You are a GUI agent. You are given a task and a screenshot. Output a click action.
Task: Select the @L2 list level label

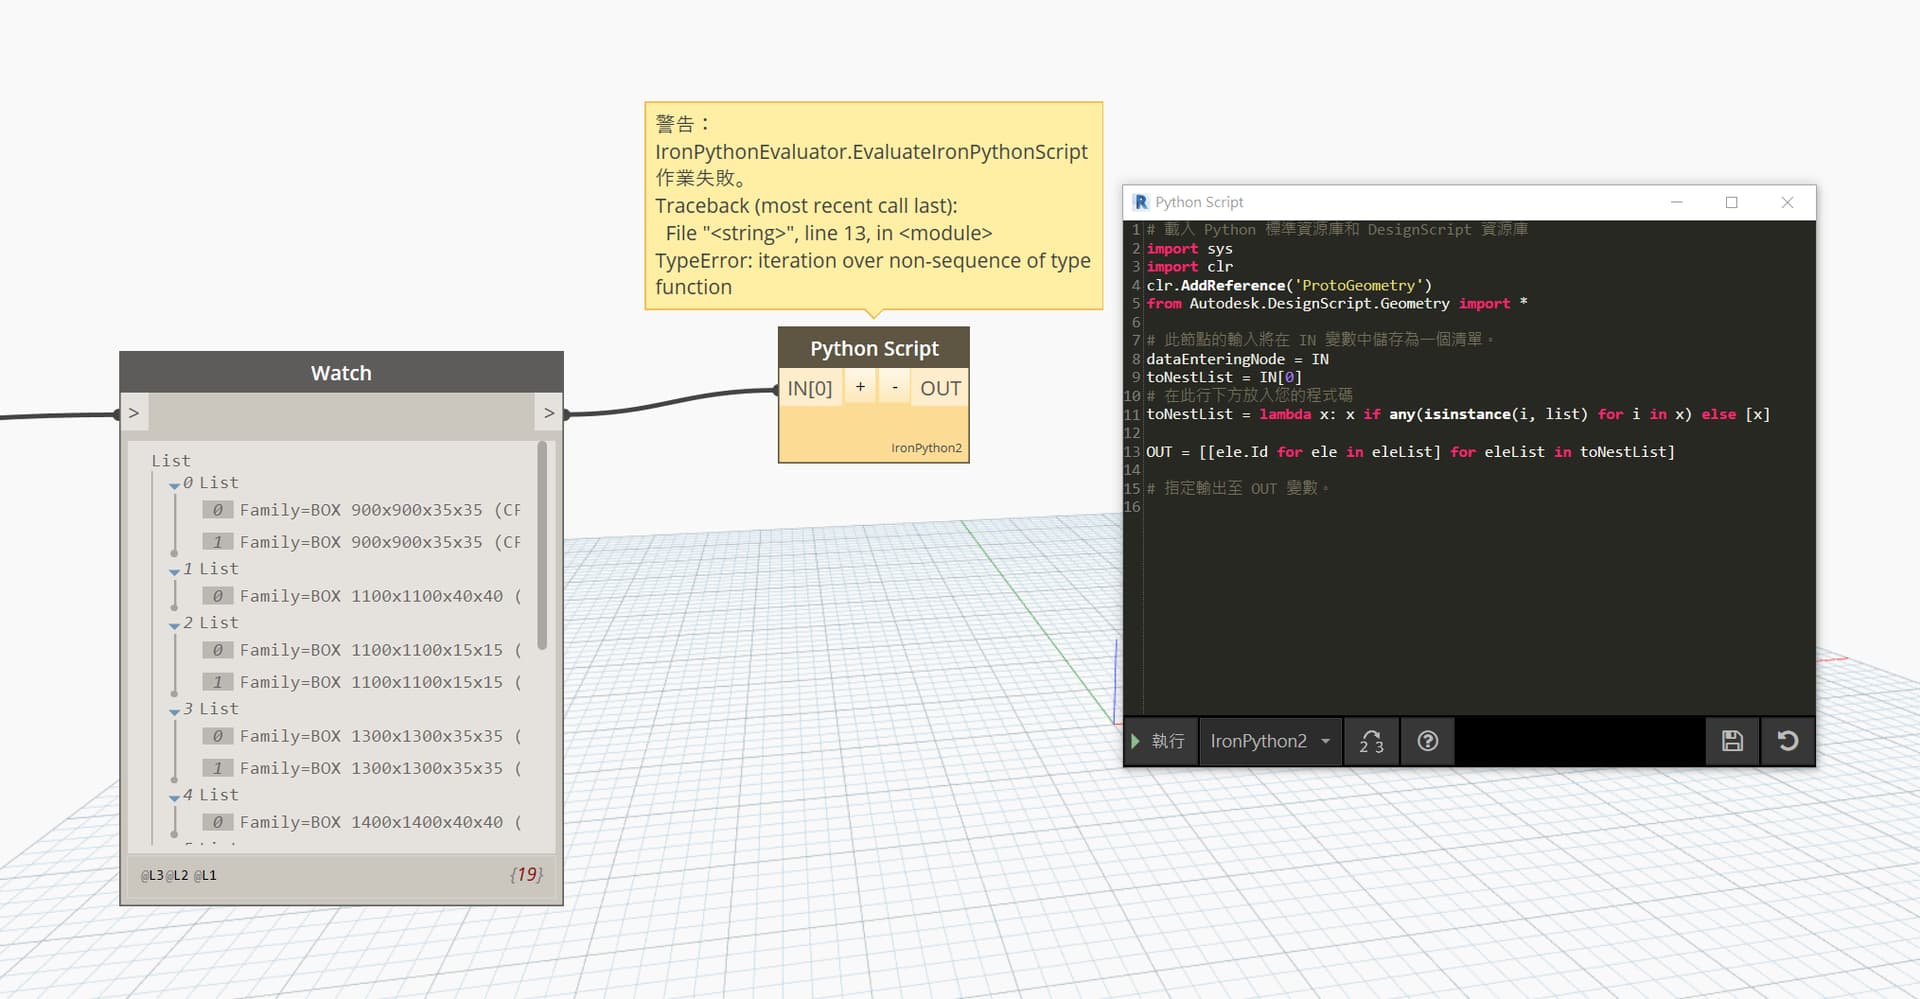(x=177, y=876)
